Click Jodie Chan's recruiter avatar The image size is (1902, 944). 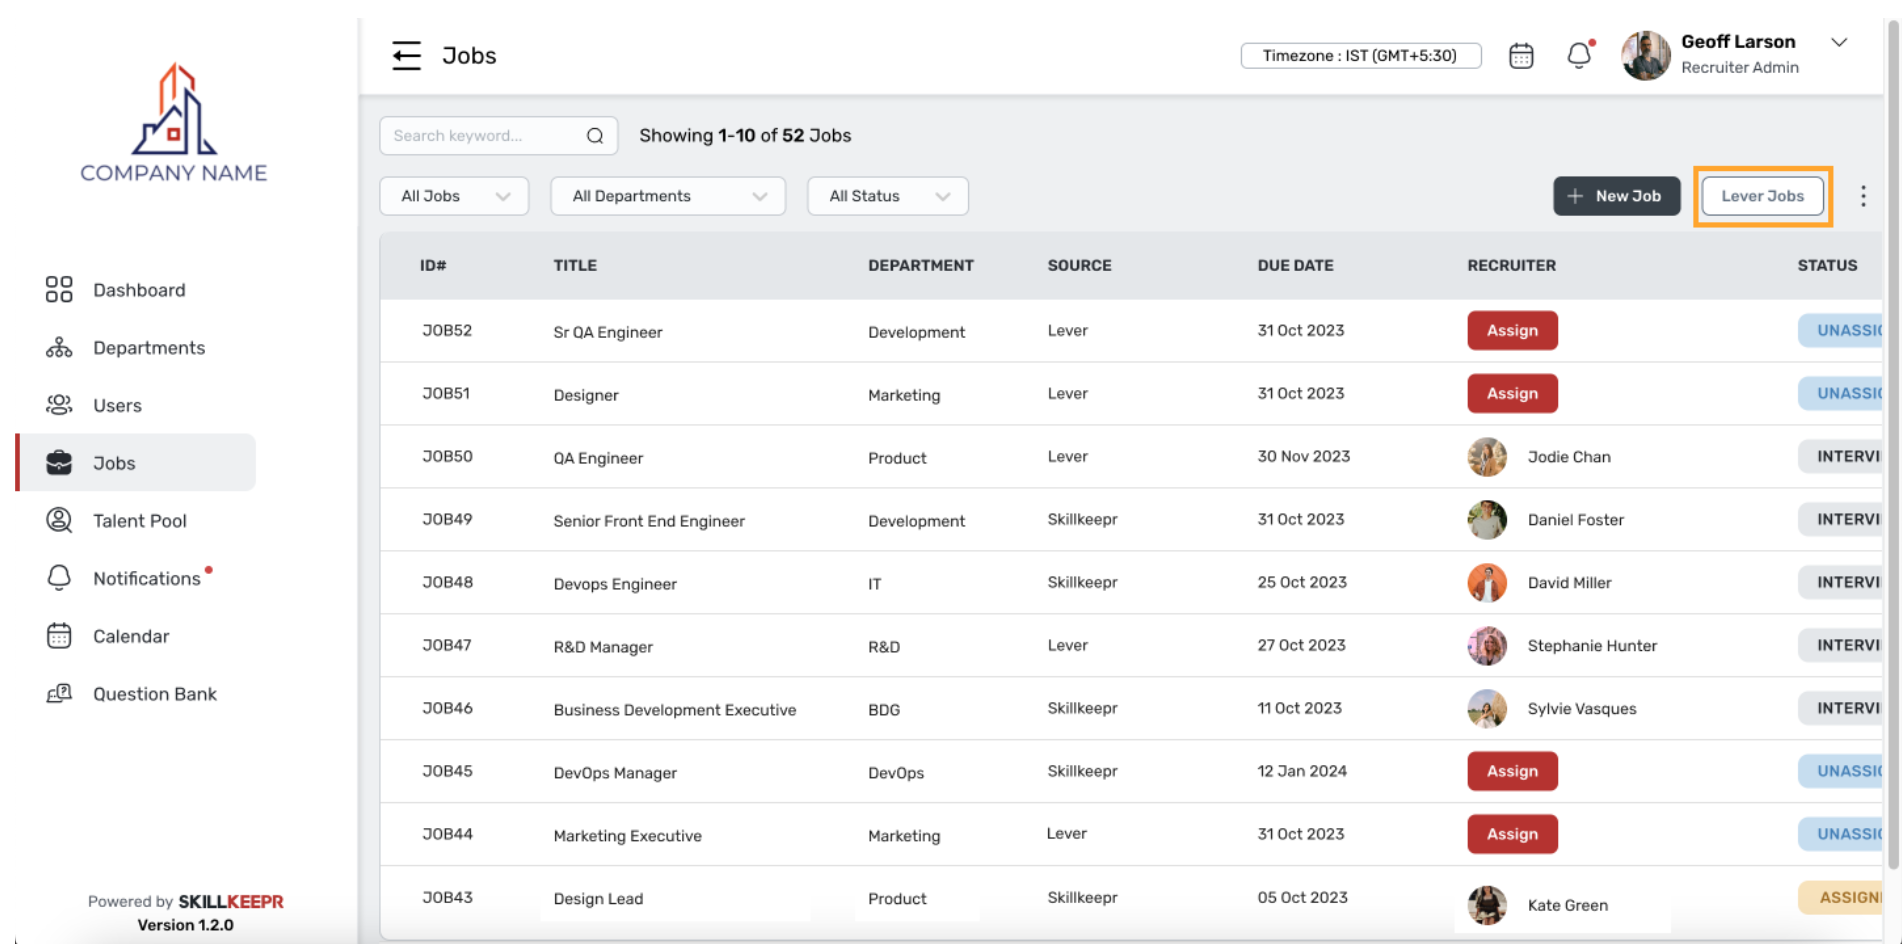(x=1486, y=457)
